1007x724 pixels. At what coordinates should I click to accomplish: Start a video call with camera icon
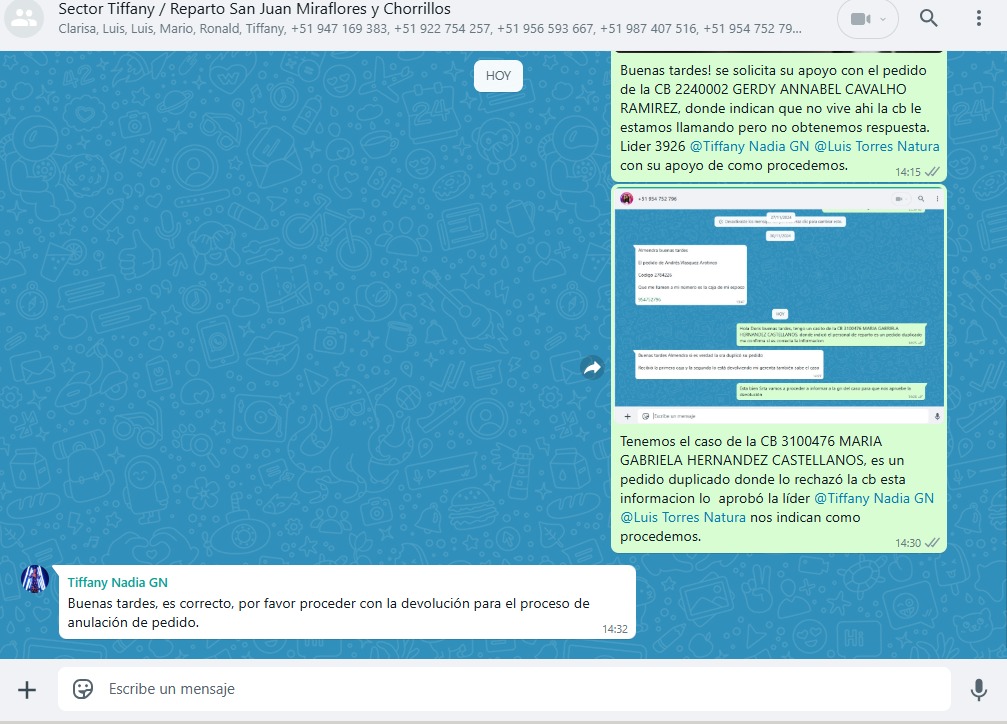pos(859,18)
